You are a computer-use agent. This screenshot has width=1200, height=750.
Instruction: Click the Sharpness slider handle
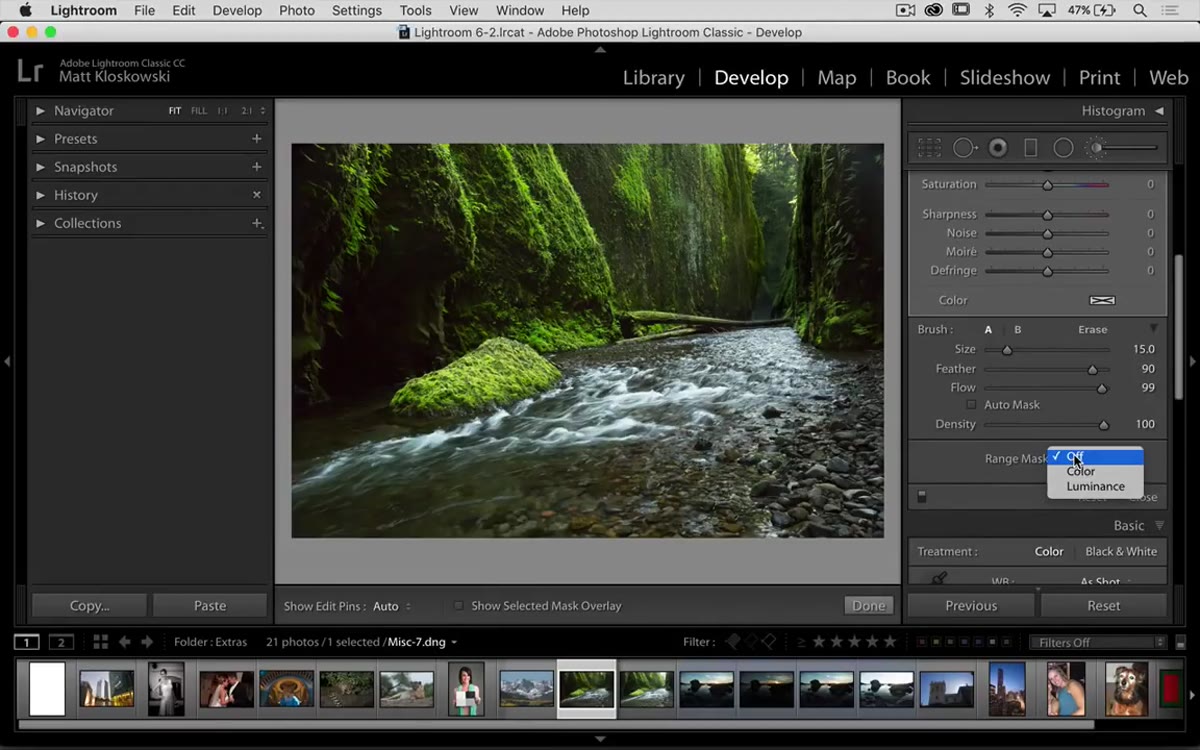click(x=1048, y=215)
